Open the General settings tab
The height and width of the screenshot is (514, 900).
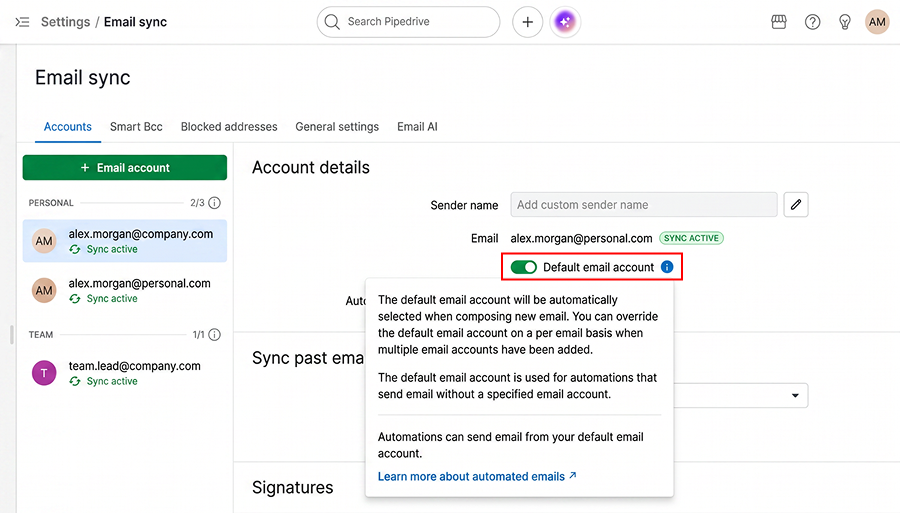click(x=337, y=127)
